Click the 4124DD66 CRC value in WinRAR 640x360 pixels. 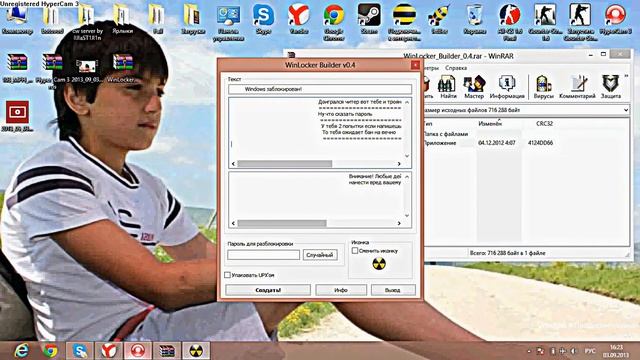(540, 143)
